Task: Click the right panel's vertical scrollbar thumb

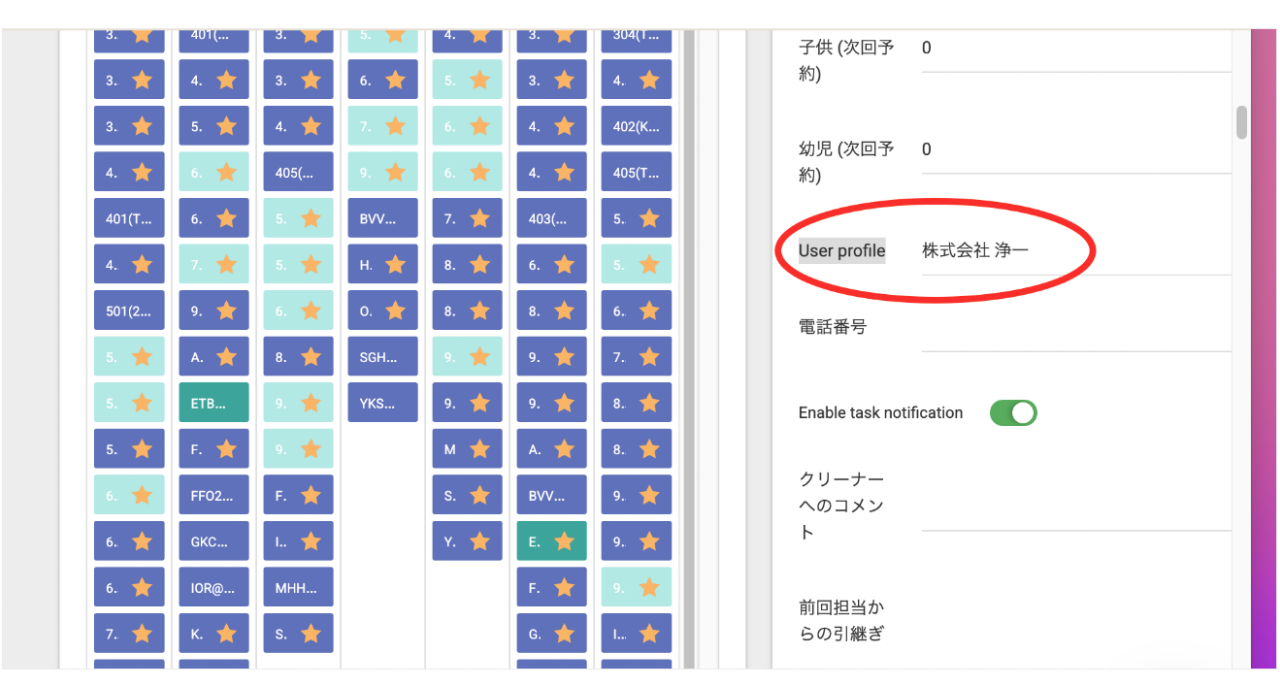Action: (1241, 122)
